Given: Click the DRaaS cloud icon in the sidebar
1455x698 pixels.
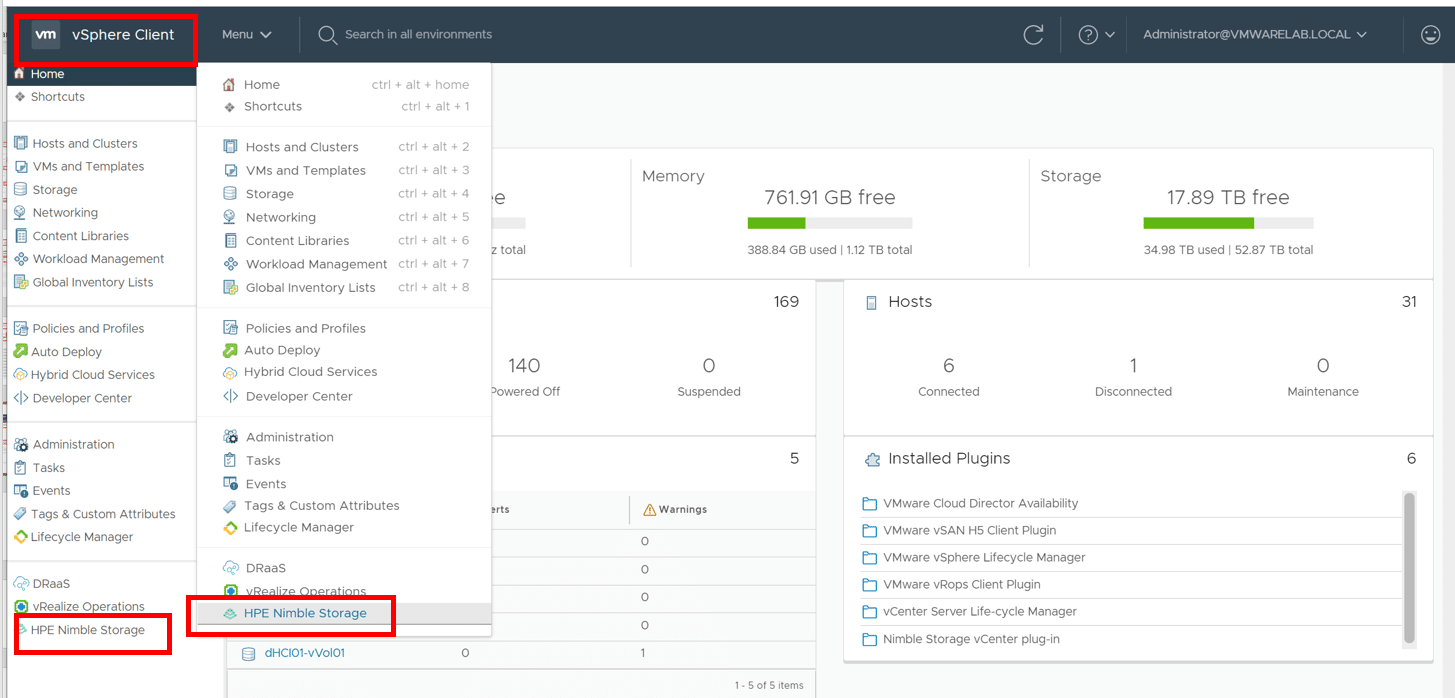Looking at the screenshot, I should (x=21, y=583).
